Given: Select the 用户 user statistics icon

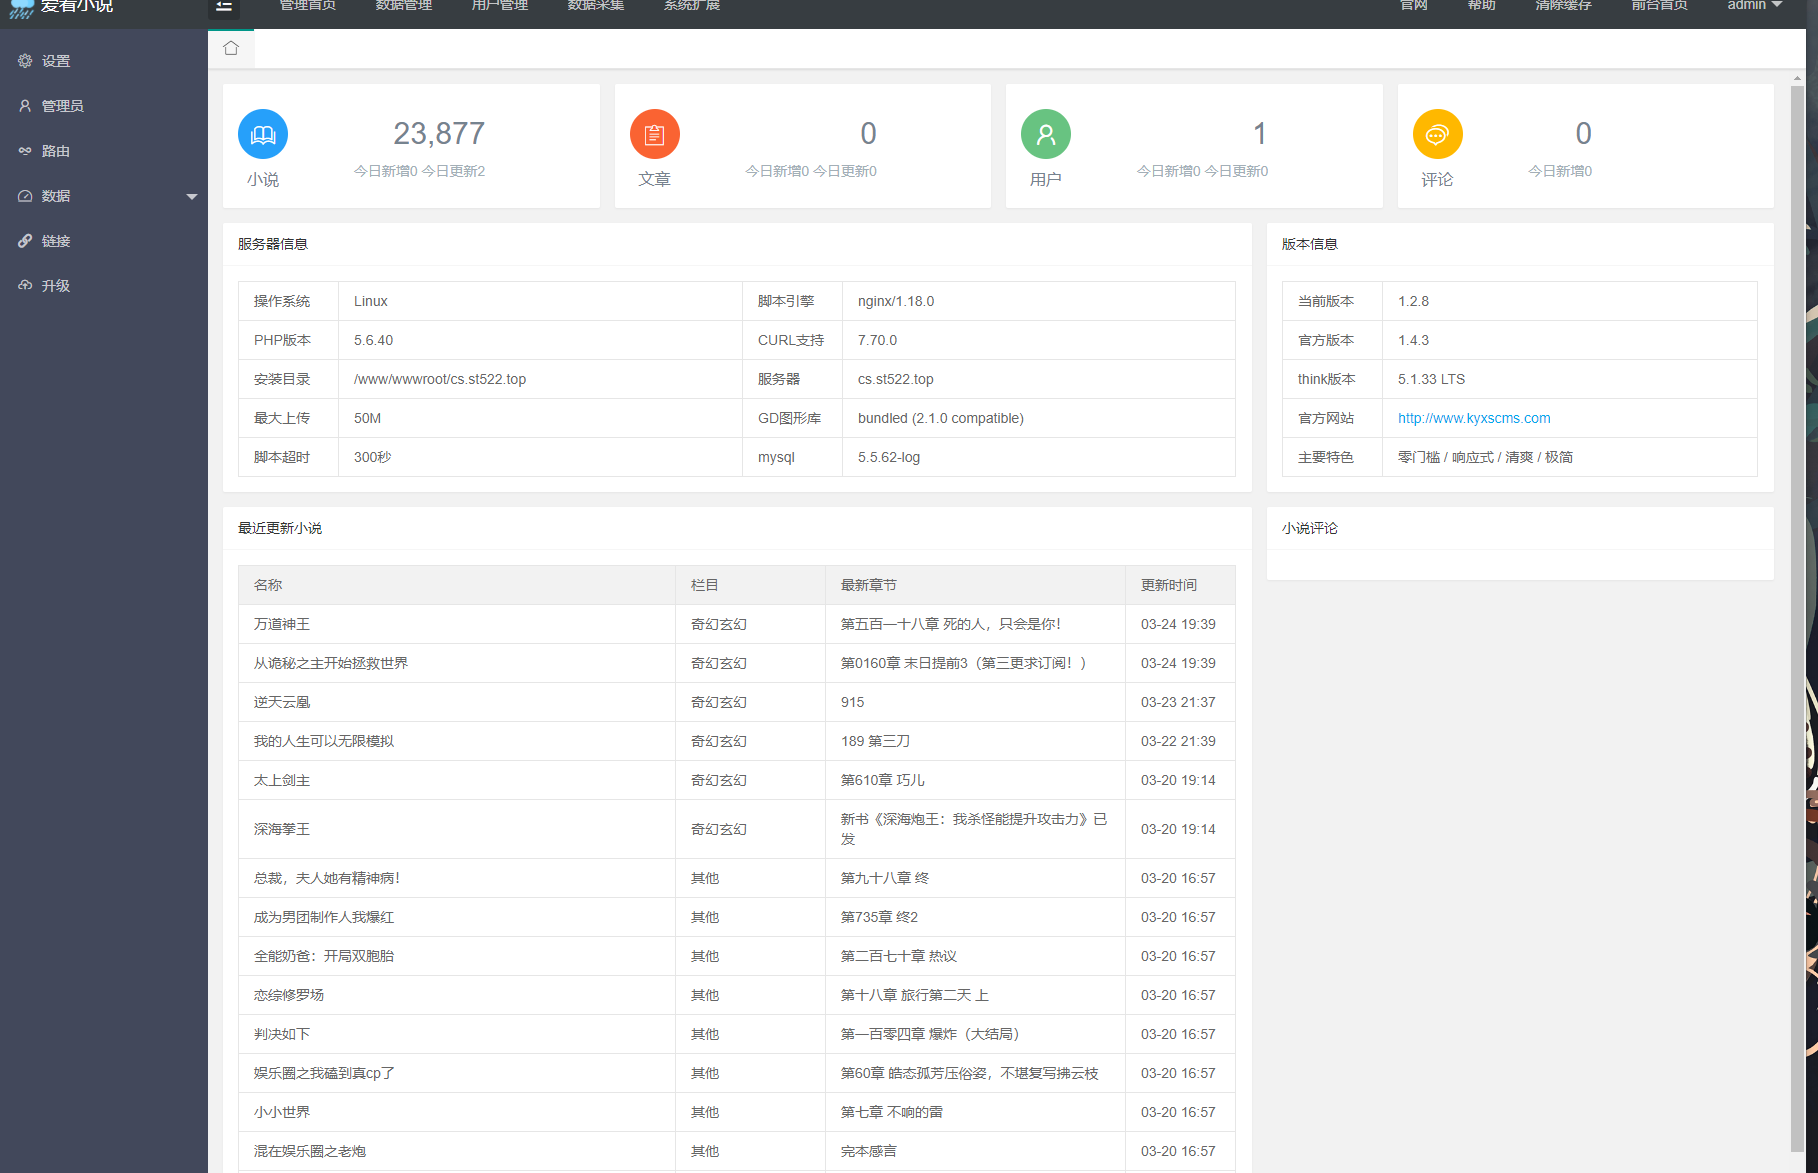Looking at the screenshot, I should pyautogui.click(x=1046, y=133).
